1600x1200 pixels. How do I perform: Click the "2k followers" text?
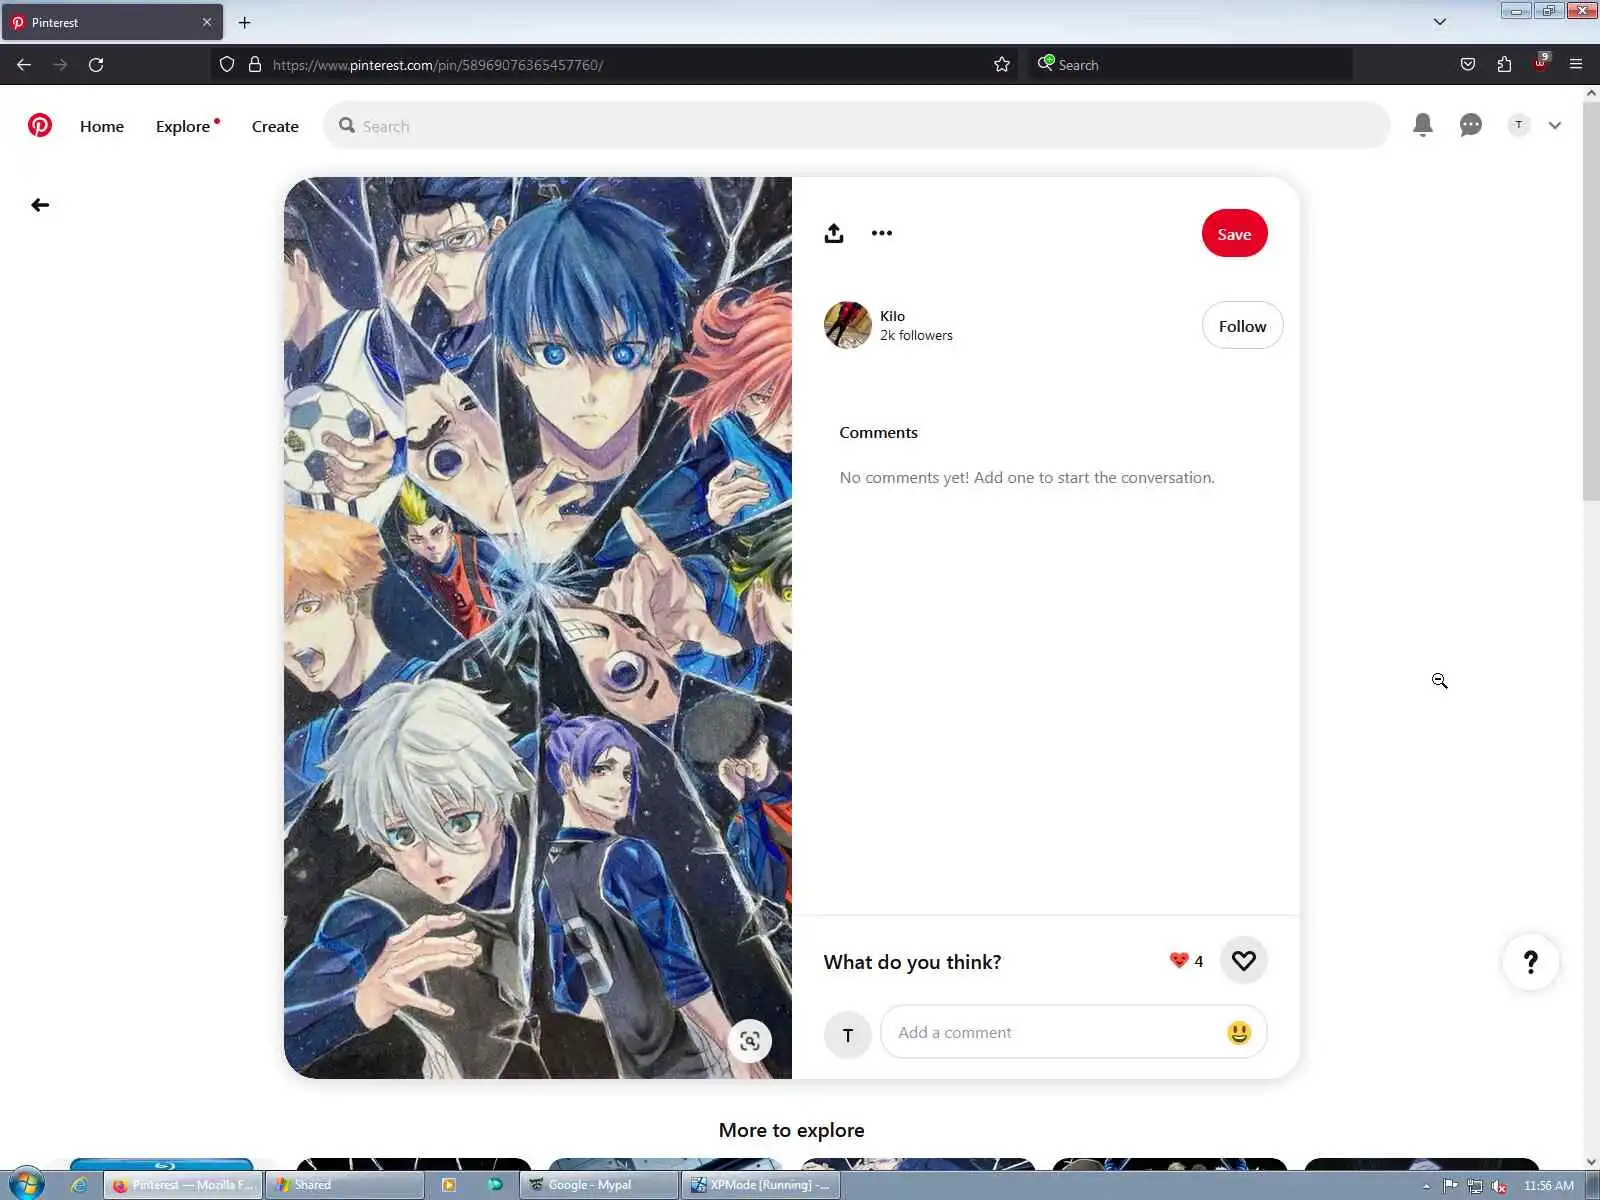click(916, 336)
